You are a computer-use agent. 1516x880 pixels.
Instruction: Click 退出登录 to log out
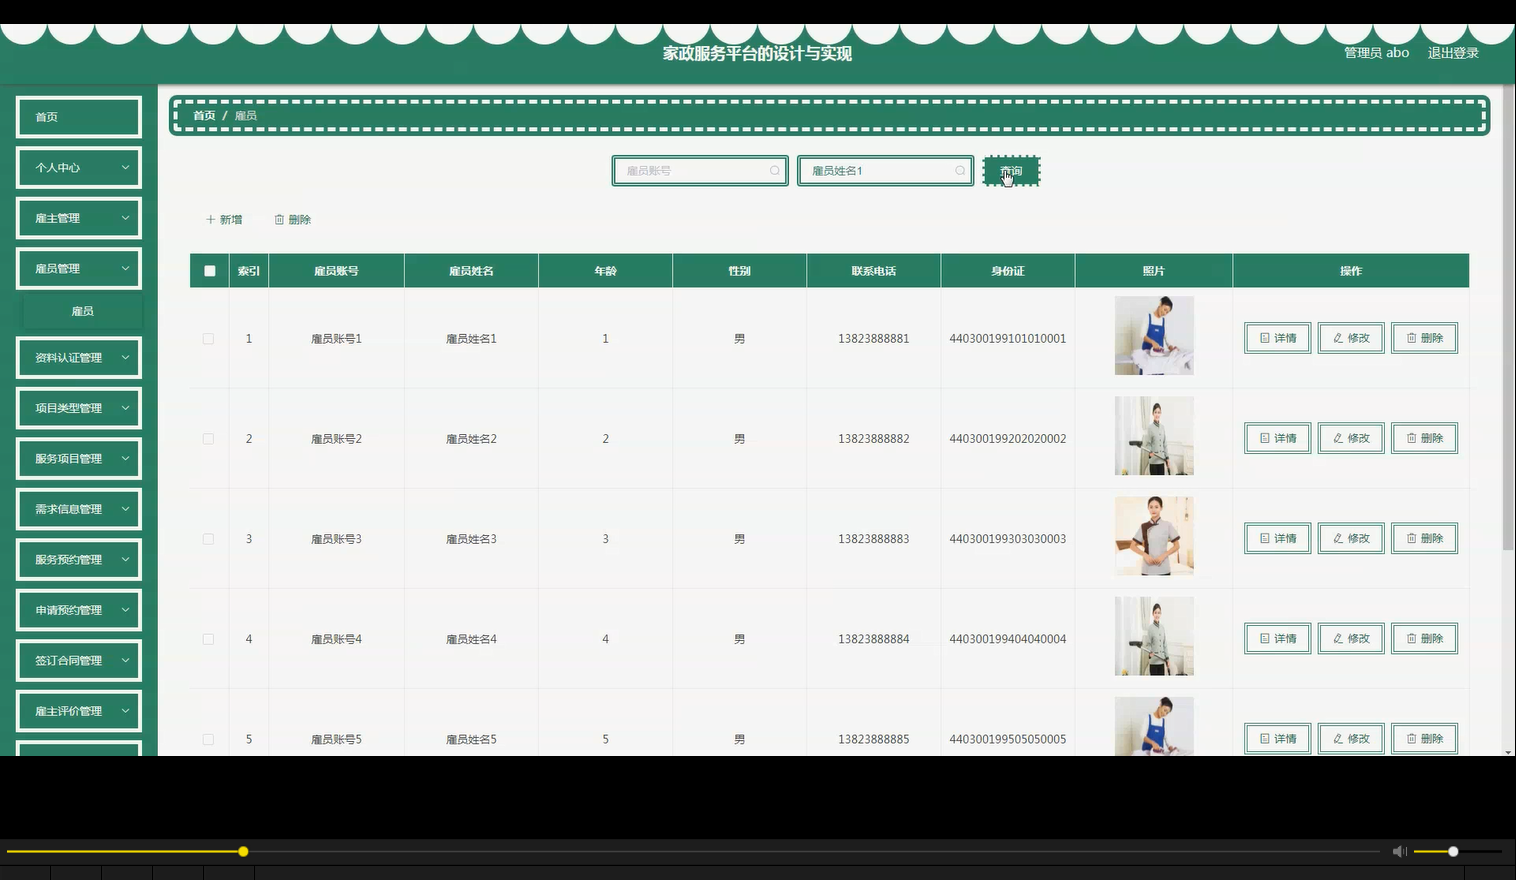(1453, 53)
